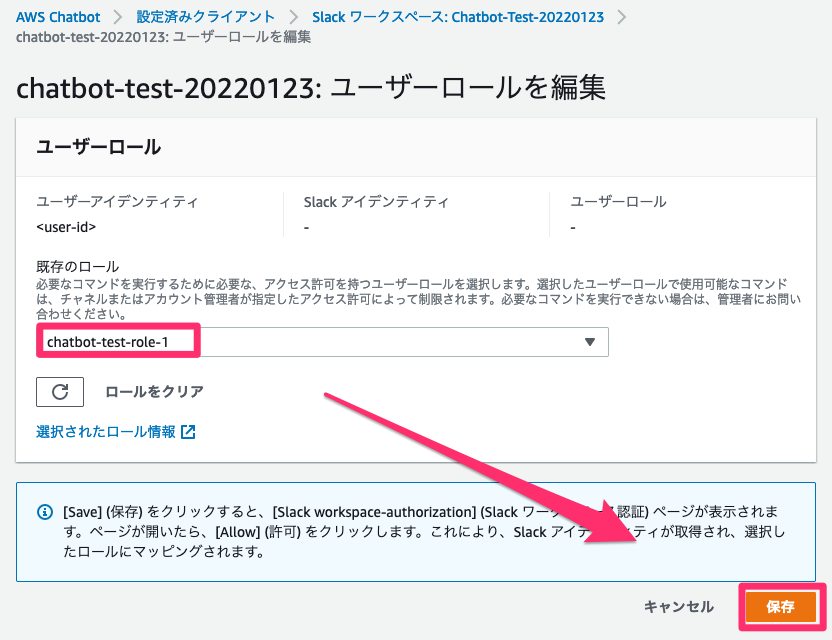
Task: Select the <user-id> value text
Action: pyautogui.click(x=66, y=227)
